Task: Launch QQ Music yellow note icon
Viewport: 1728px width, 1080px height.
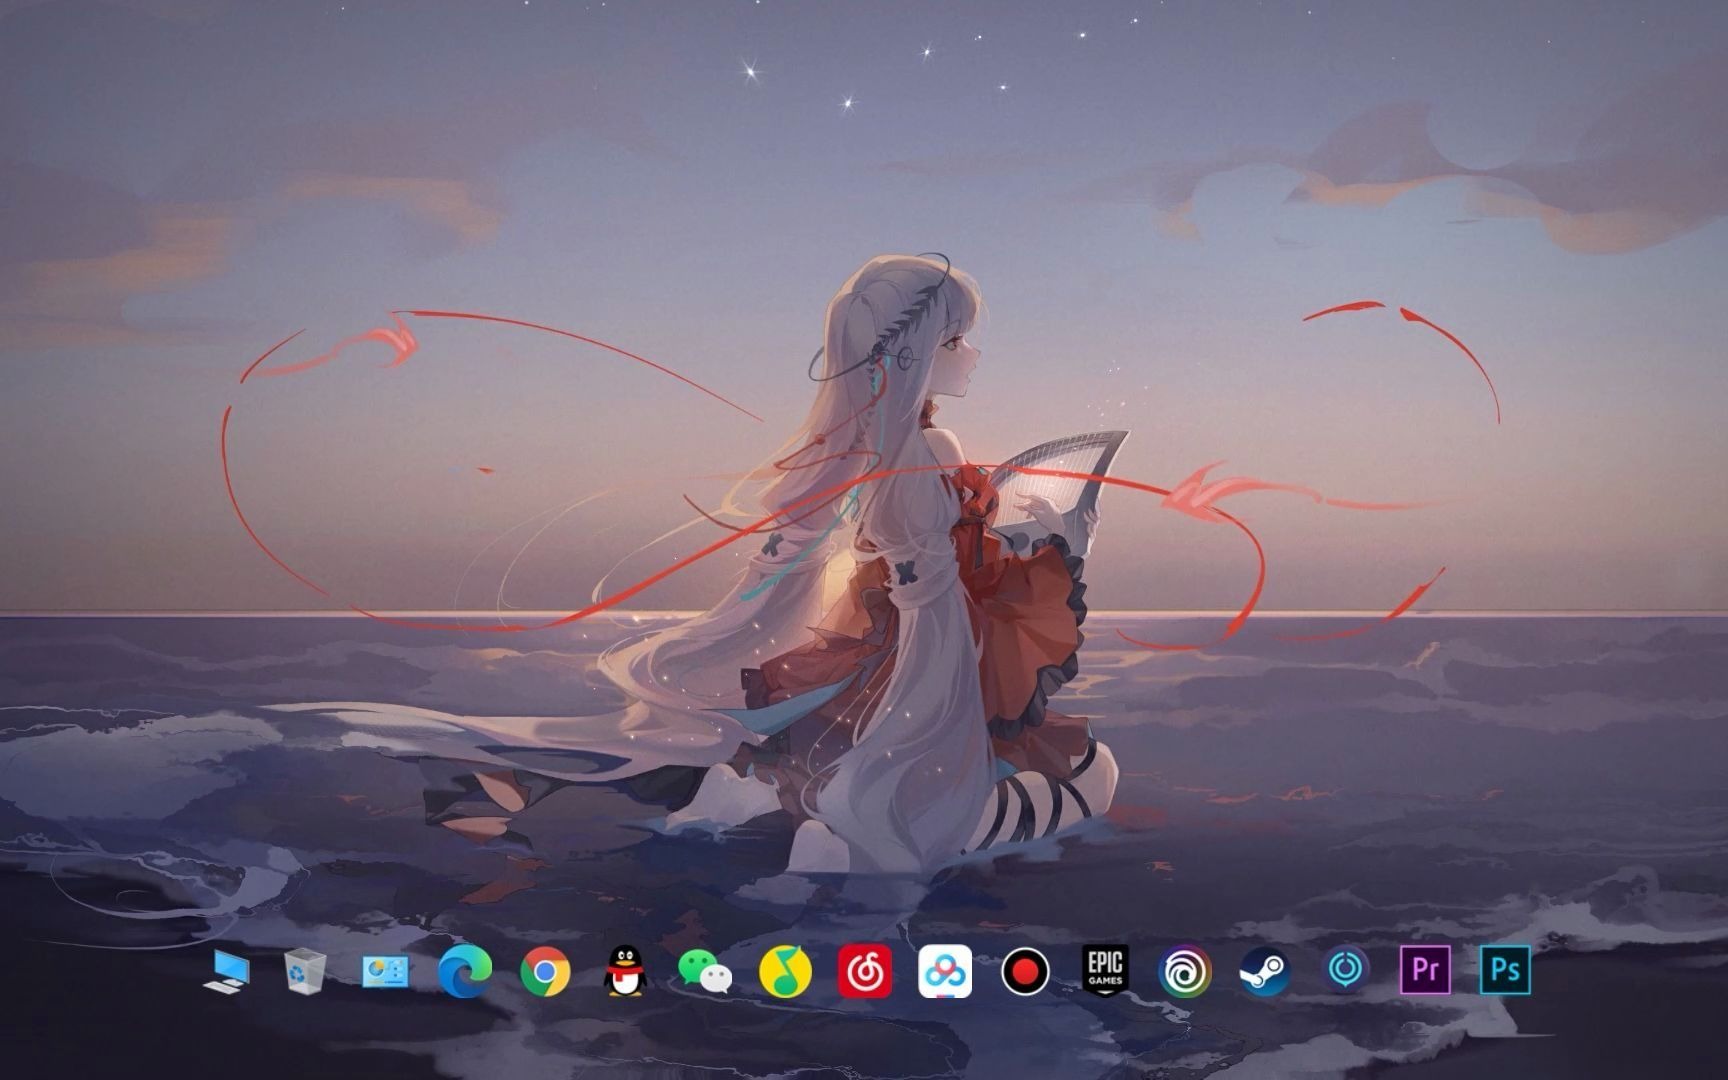Action: point(785,971)
